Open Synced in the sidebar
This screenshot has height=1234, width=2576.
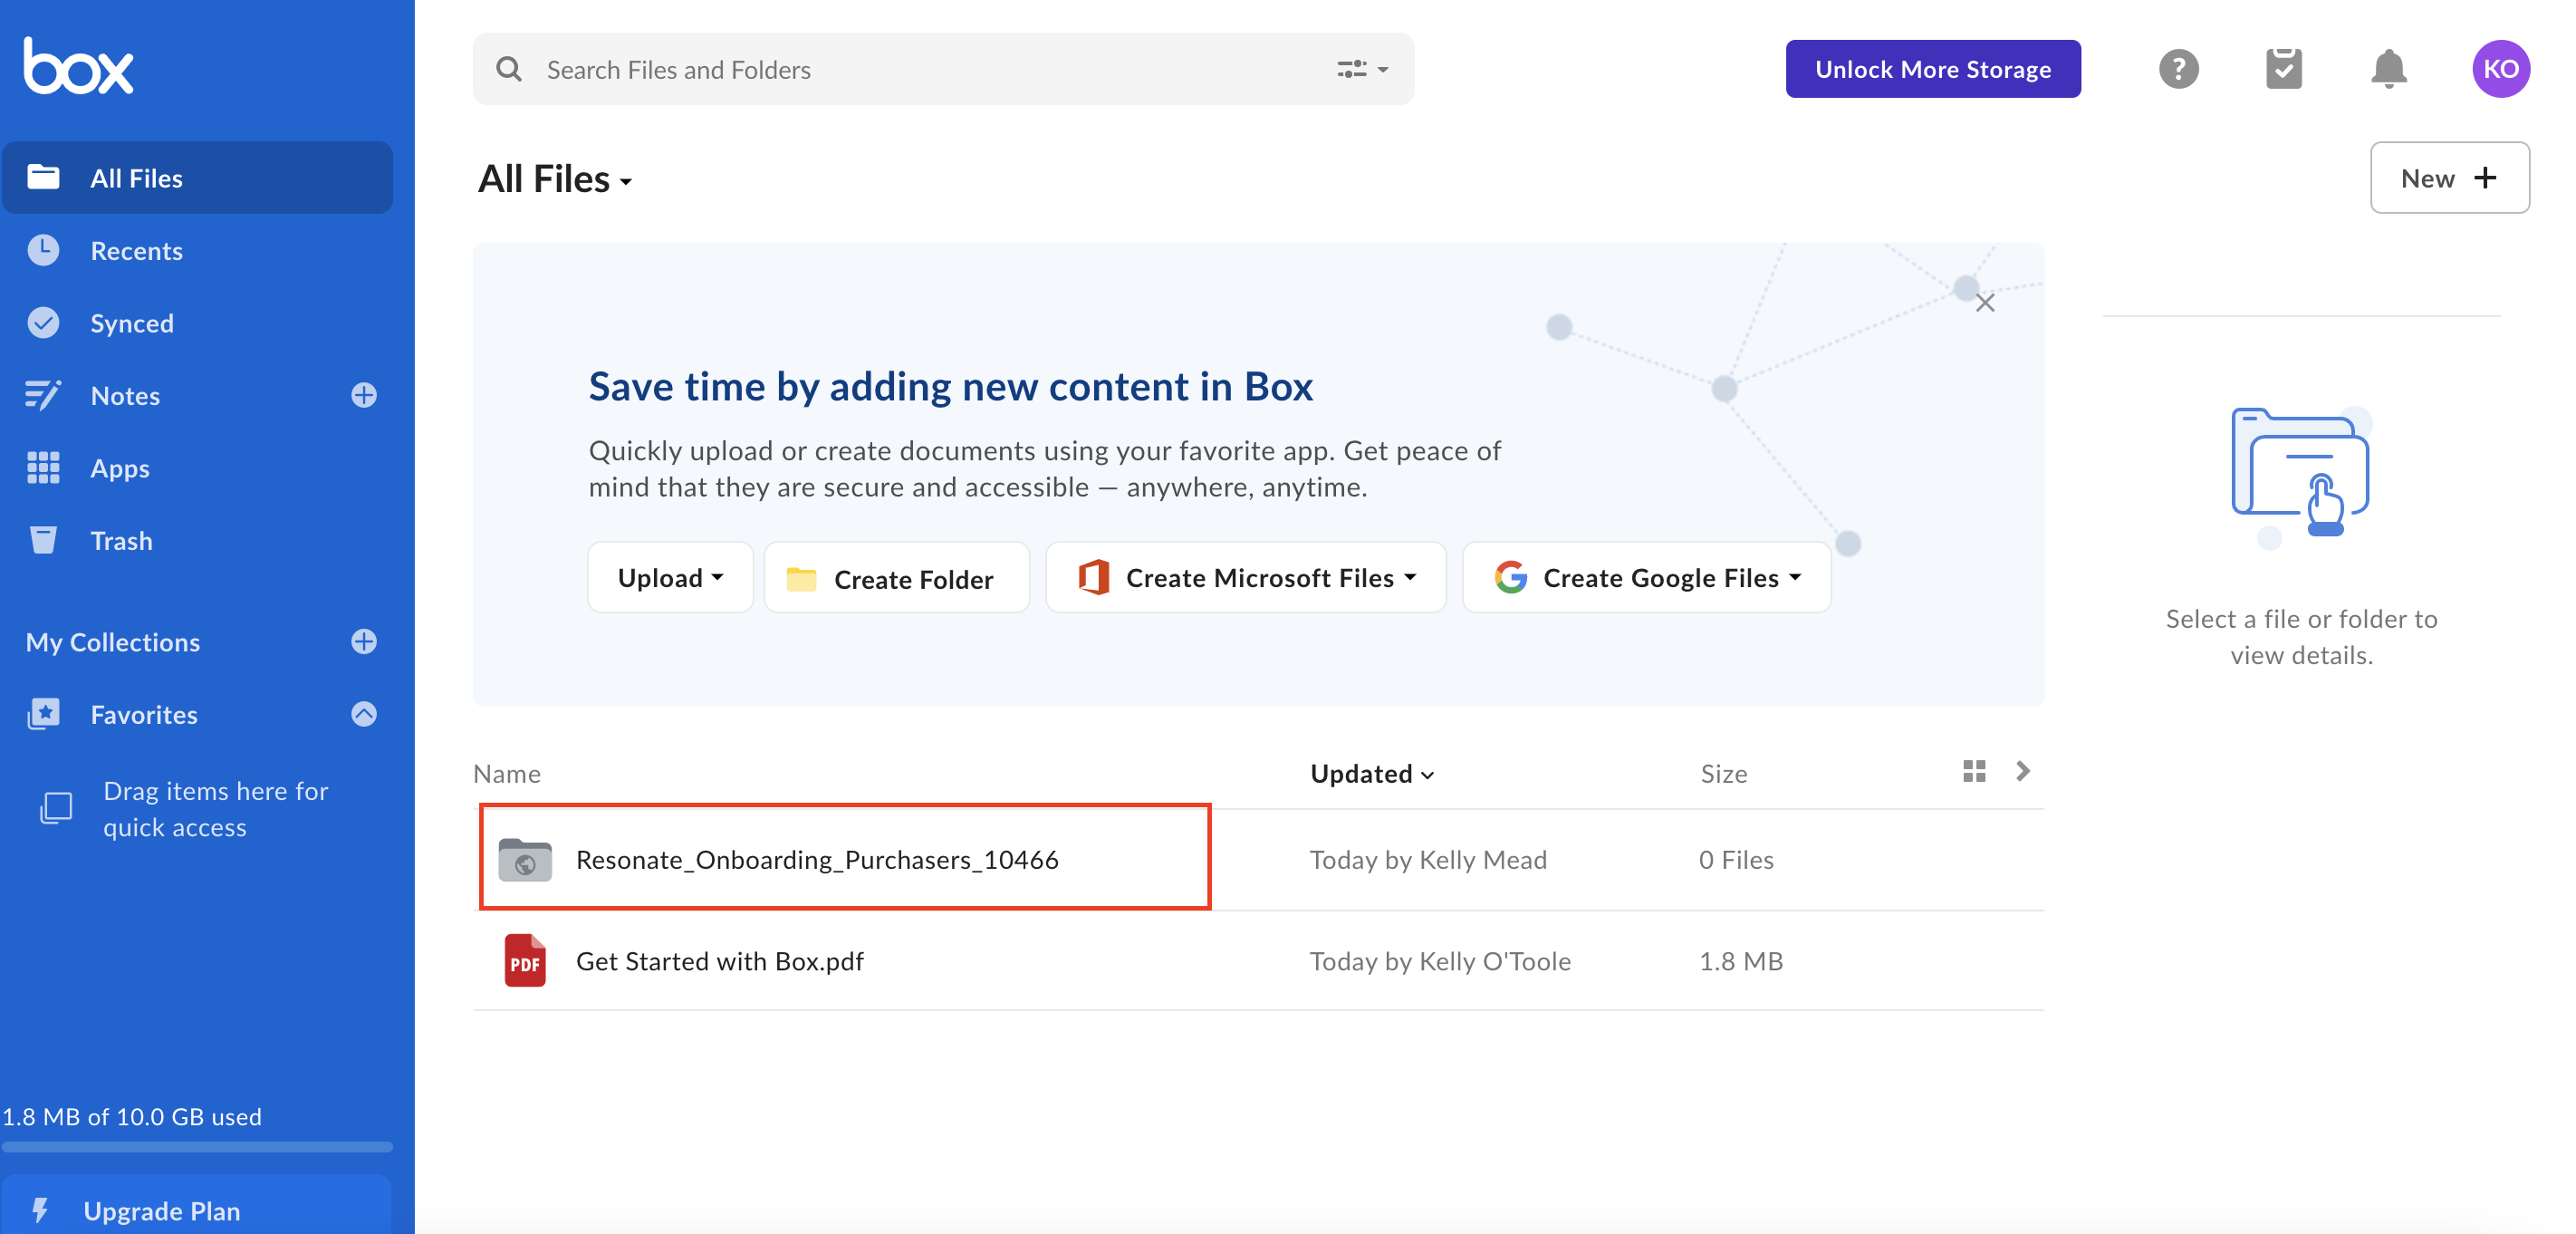click(197, 323)
